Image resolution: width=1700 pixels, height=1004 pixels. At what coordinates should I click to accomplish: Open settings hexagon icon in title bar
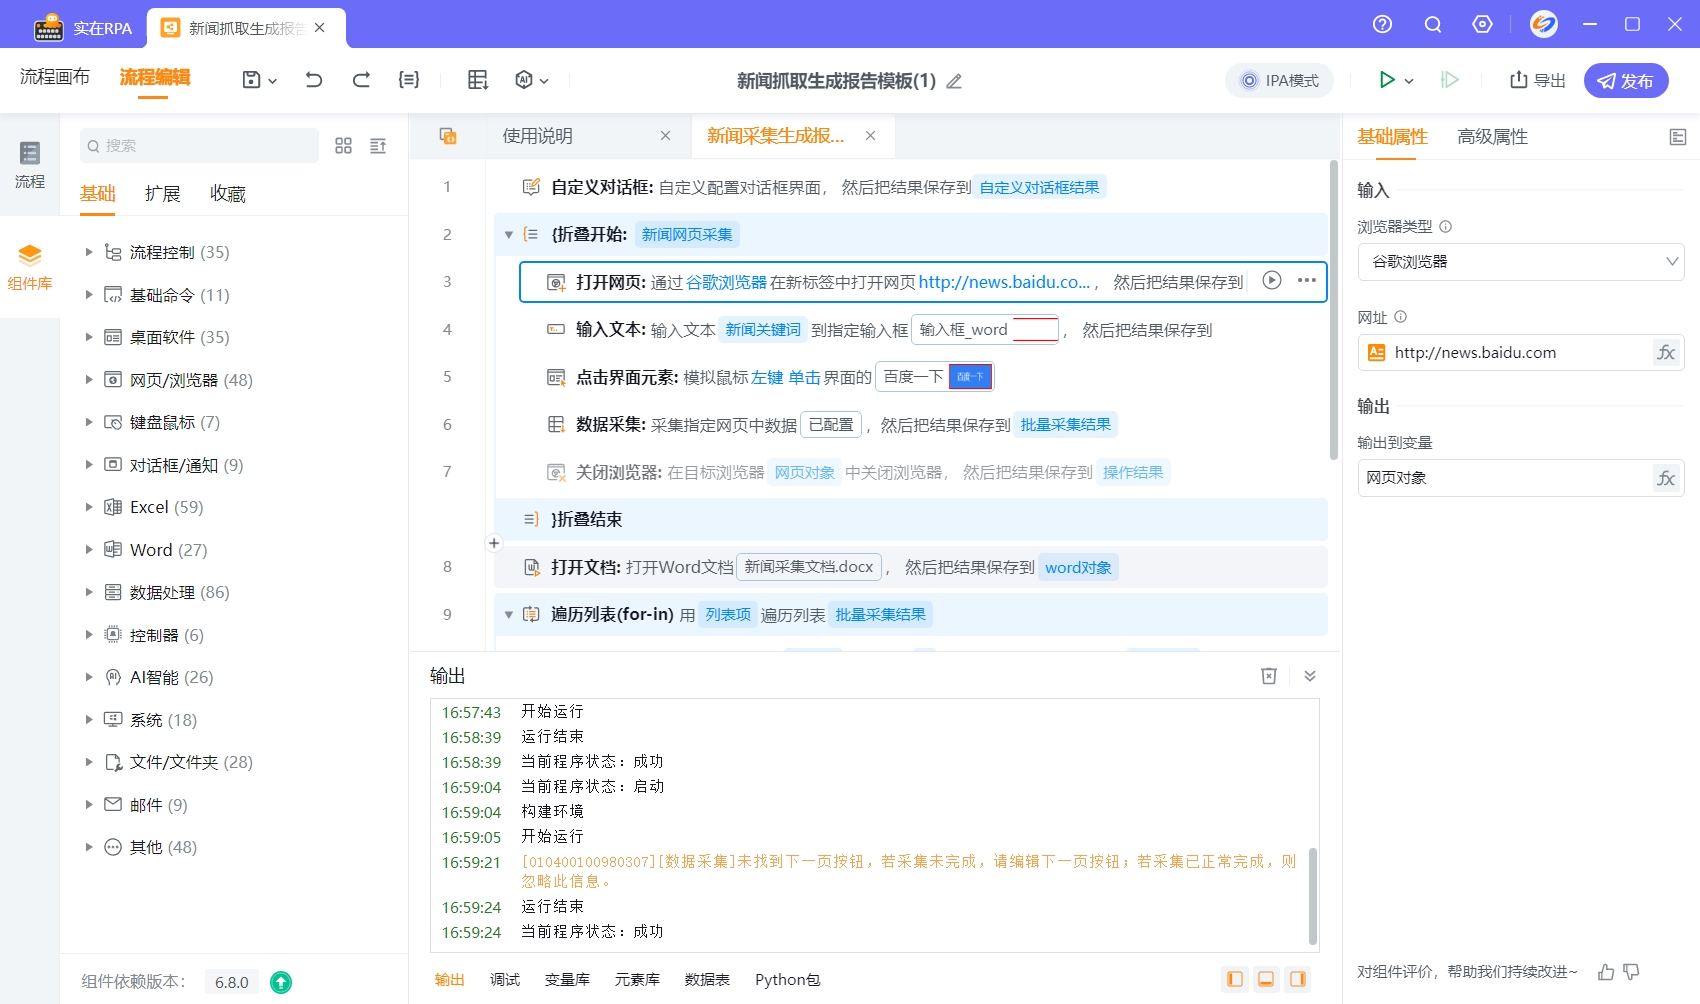click(x=1483, y=24)
